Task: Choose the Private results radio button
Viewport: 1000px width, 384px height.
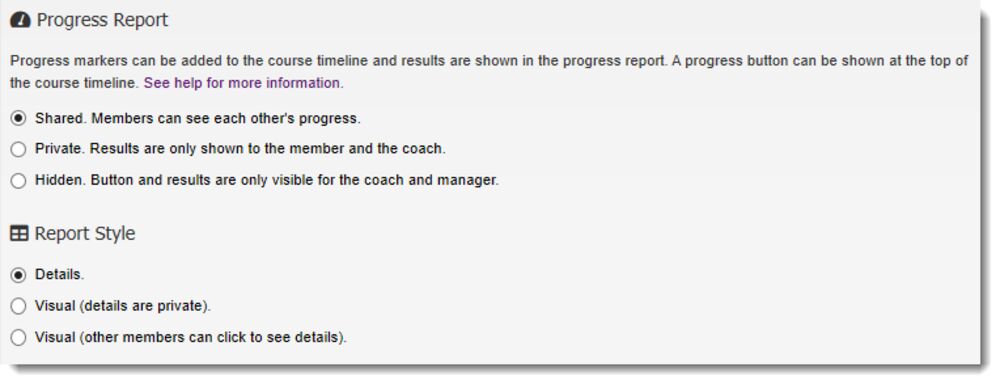Action: 18,149
